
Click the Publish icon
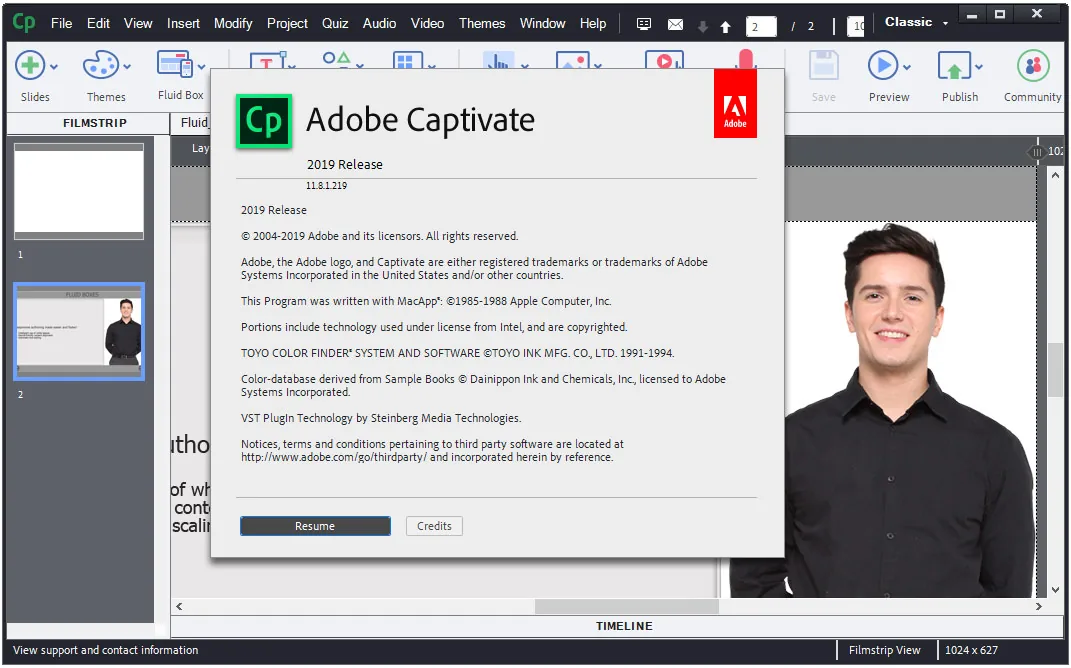click(x=954, y=66)
